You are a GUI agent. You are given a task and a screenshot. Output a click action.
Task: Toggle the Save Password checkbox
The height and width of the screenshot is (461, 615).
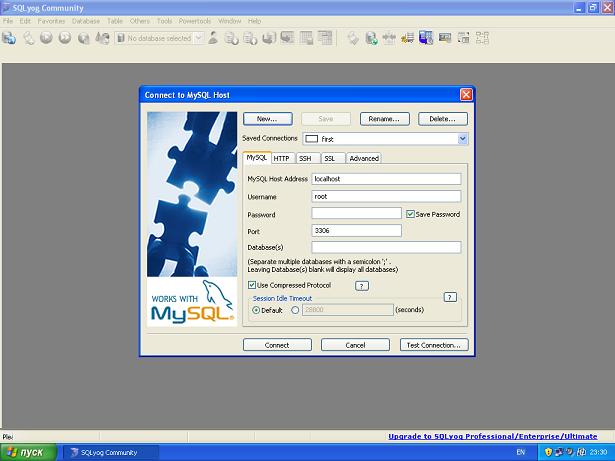[x=410, y=214]
